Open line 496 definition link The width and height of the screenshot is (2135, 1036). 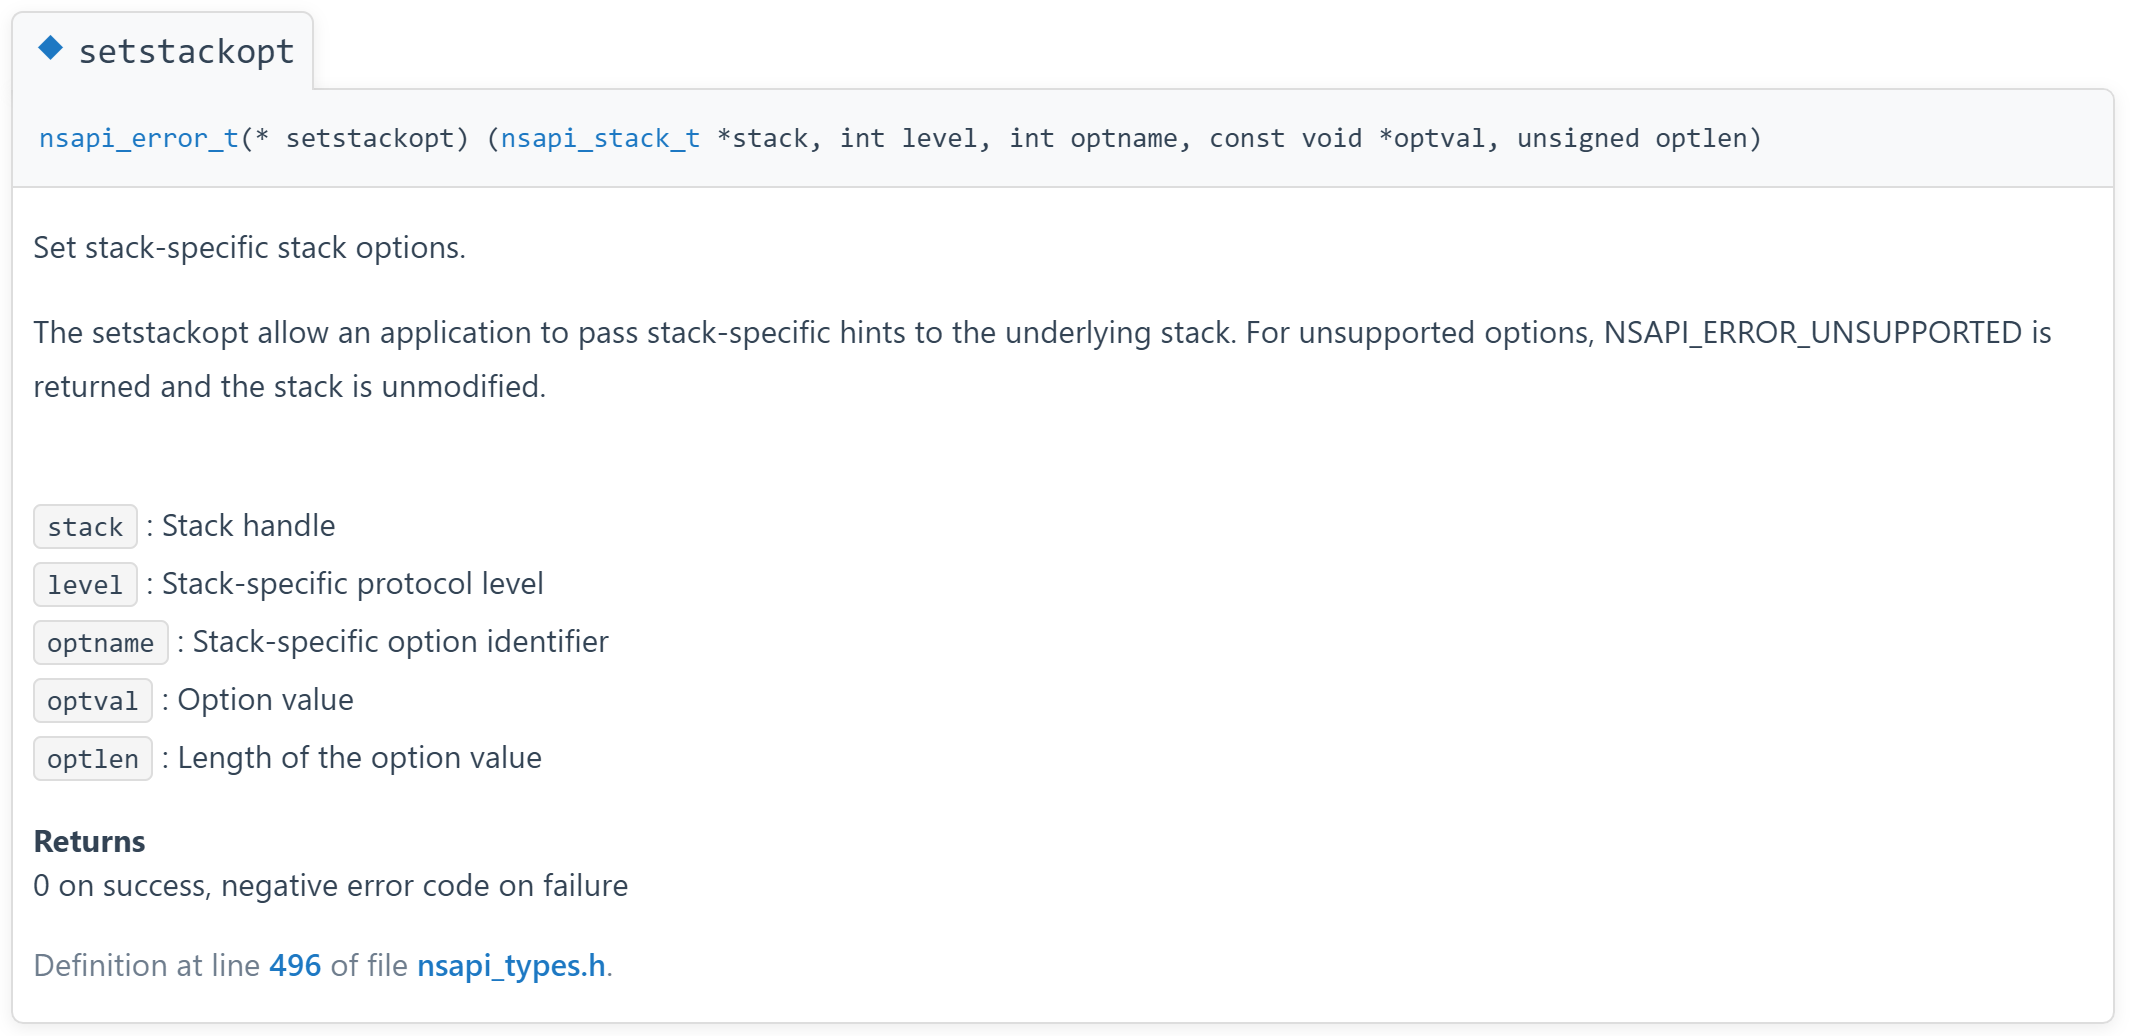pyautogui.click(x=295, y=965)
